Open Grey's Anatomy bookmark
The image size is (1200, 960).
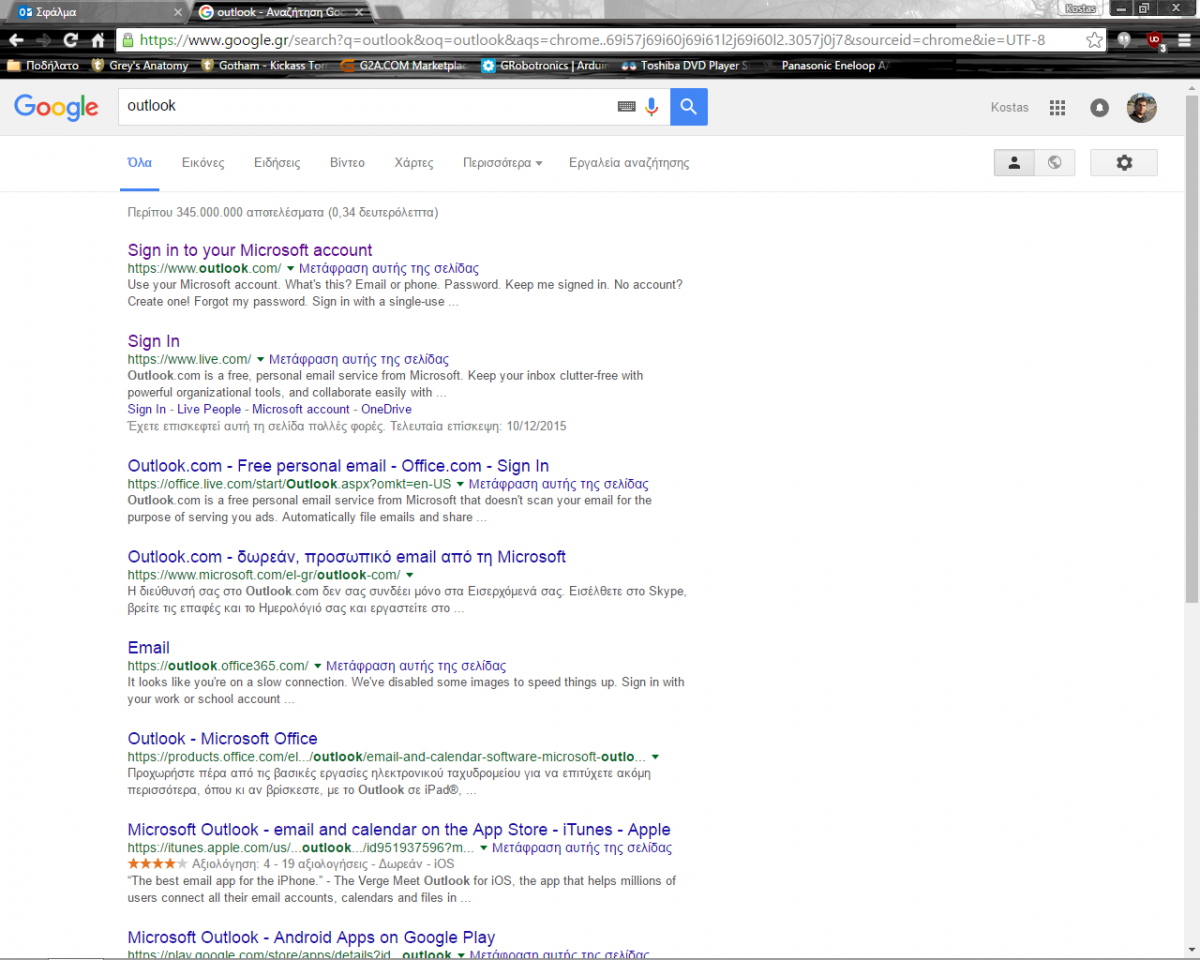pyautogui.click(x=140, y=66)
